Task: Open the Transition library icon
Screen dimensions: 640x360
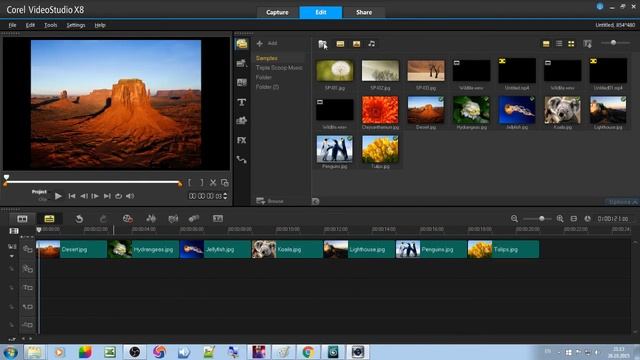Action: pyautogui.click(x=242, y=82)
